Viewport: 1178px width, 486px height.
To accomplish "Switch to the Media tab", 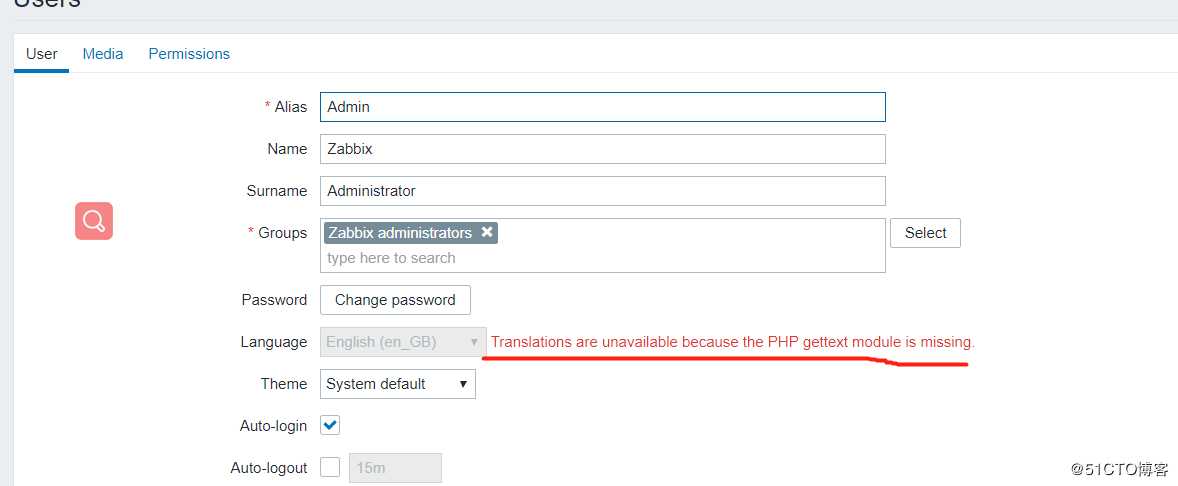I will (103, 54).
